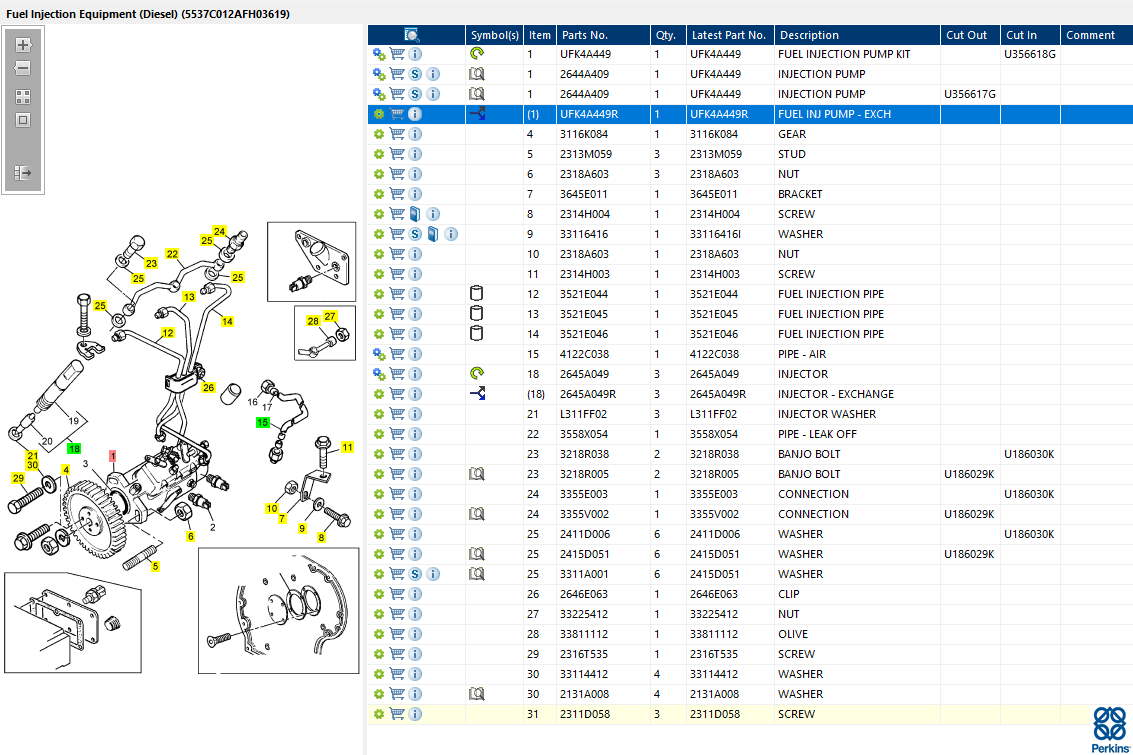This screenshot has width=1133, height=755.
Task: Open info for the STUD 2313M059 row
Action: 415,154
